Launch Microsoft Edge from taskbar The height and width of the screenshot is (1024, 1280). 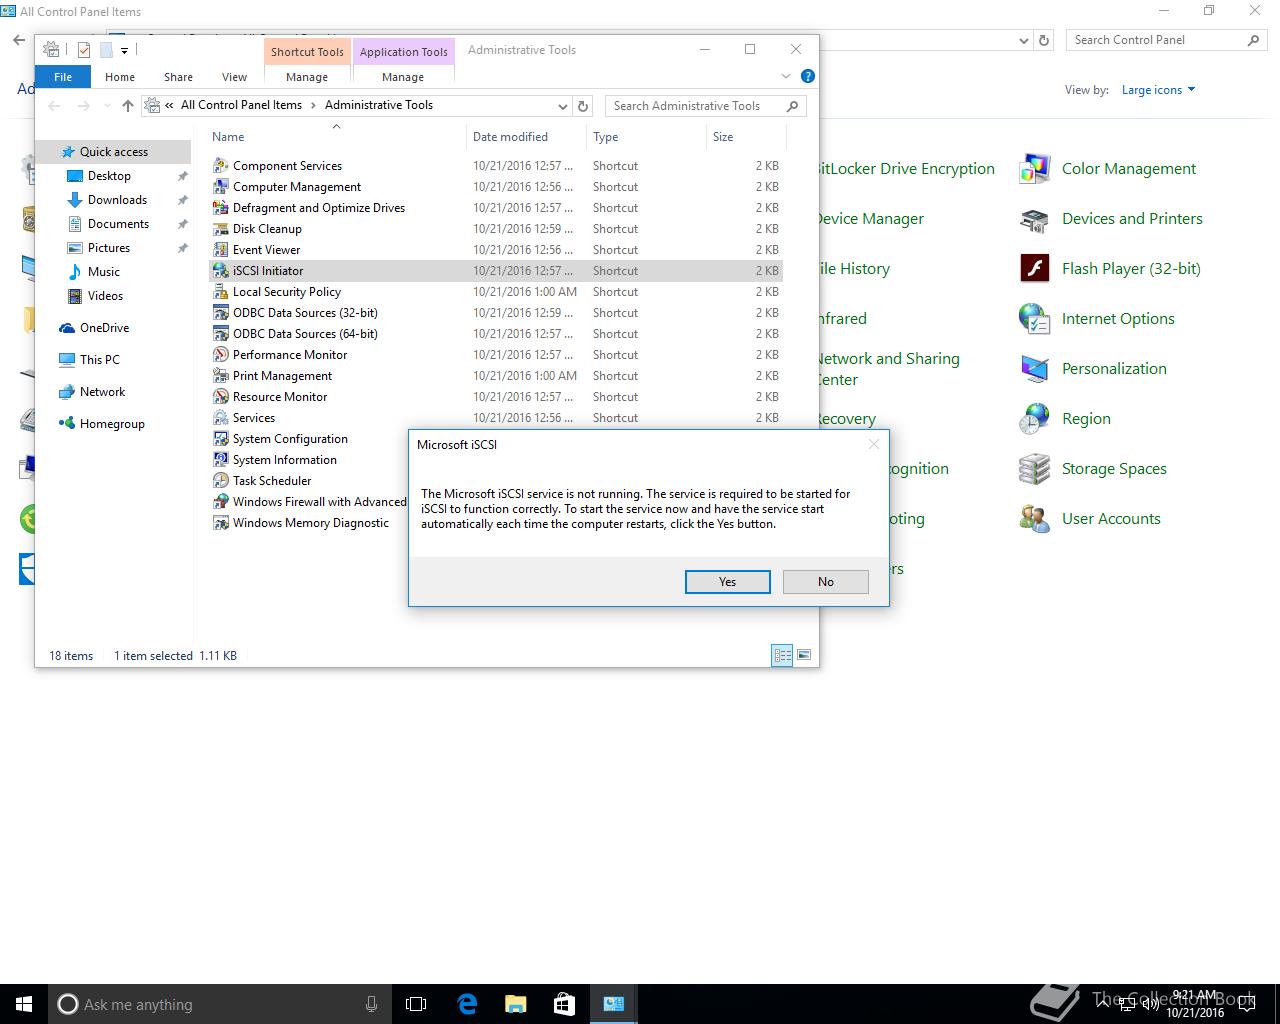(467, 1004)
